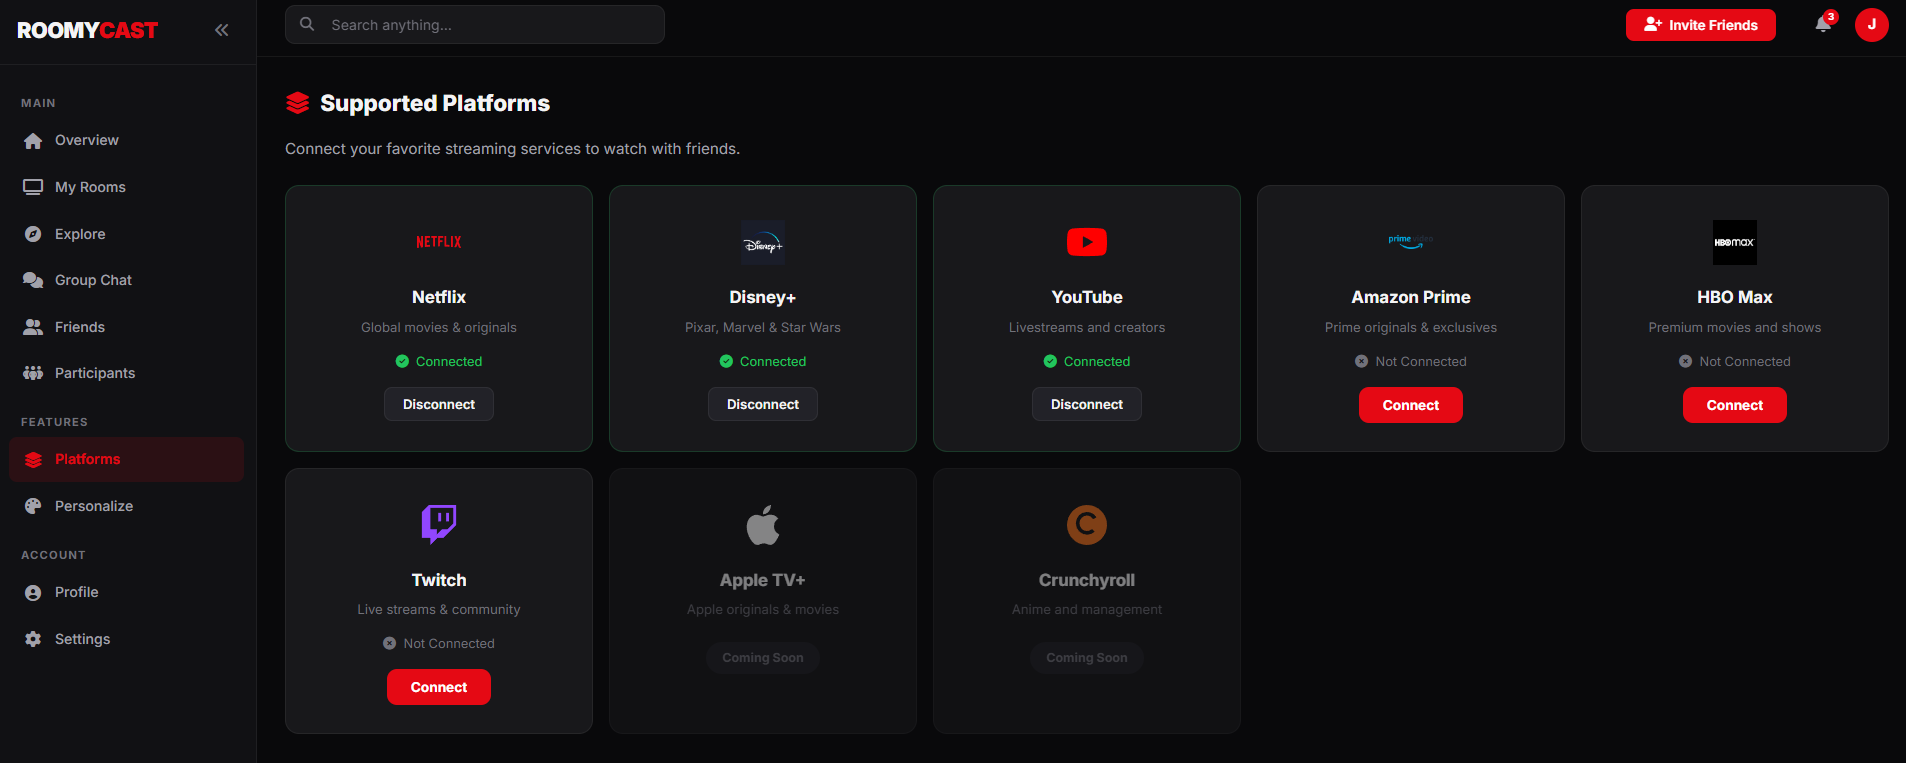Open Overview from the sidebar
This screenshot has width=1906, height=763.
click(126, 140)
